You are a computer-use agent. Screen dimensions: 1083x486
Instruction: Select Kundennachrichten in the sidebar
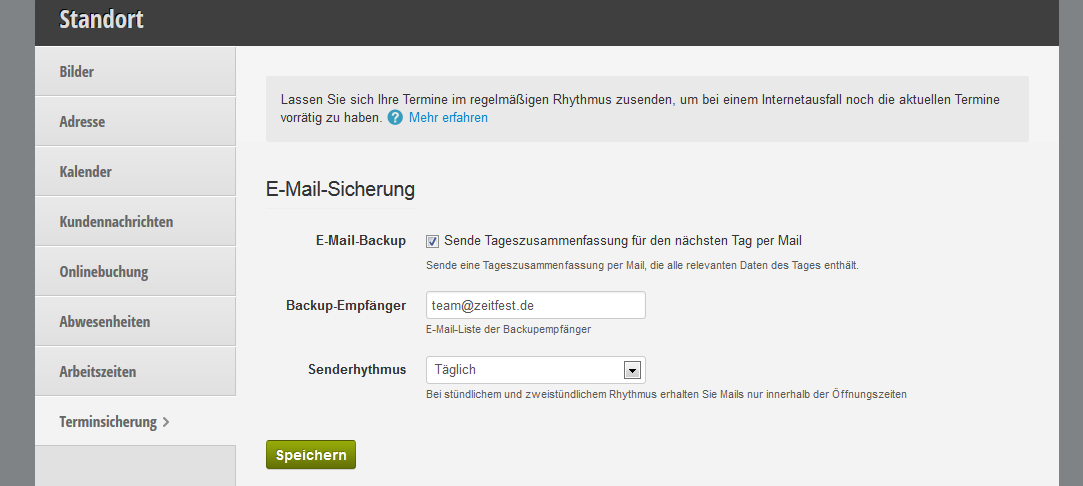(x=135, y=222)
